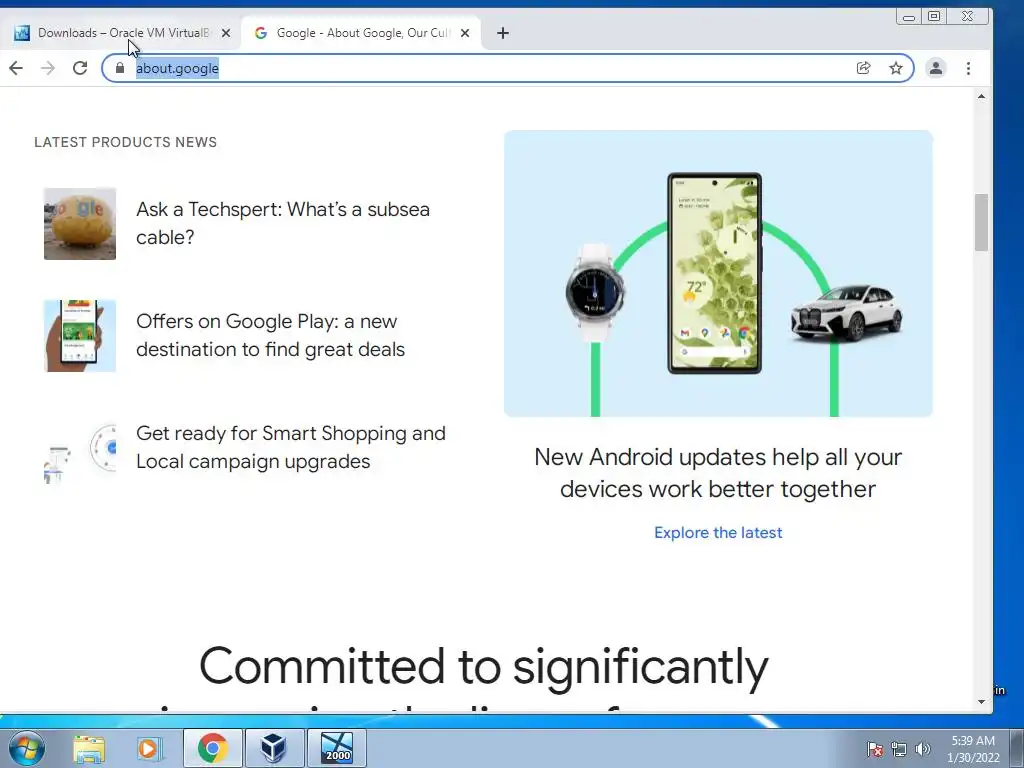Go back with the browser back arrow
The width and height of the screenshot is (1024, 768).
point(16,68)
